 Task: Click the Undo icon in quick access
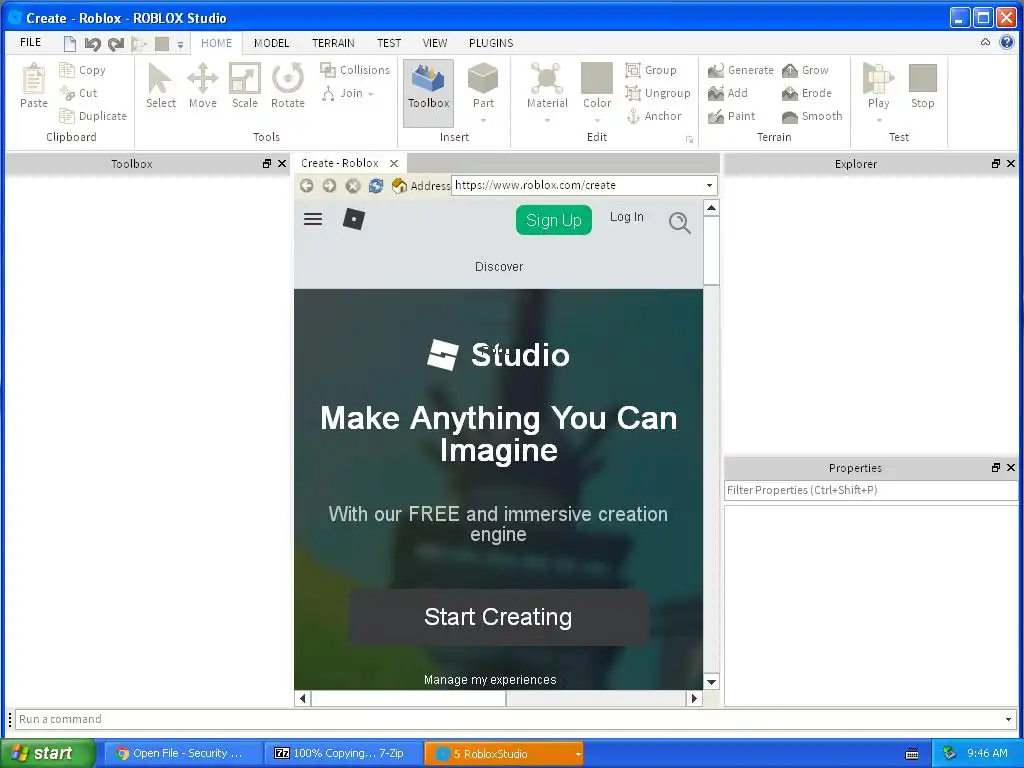[x=93, y=44]
